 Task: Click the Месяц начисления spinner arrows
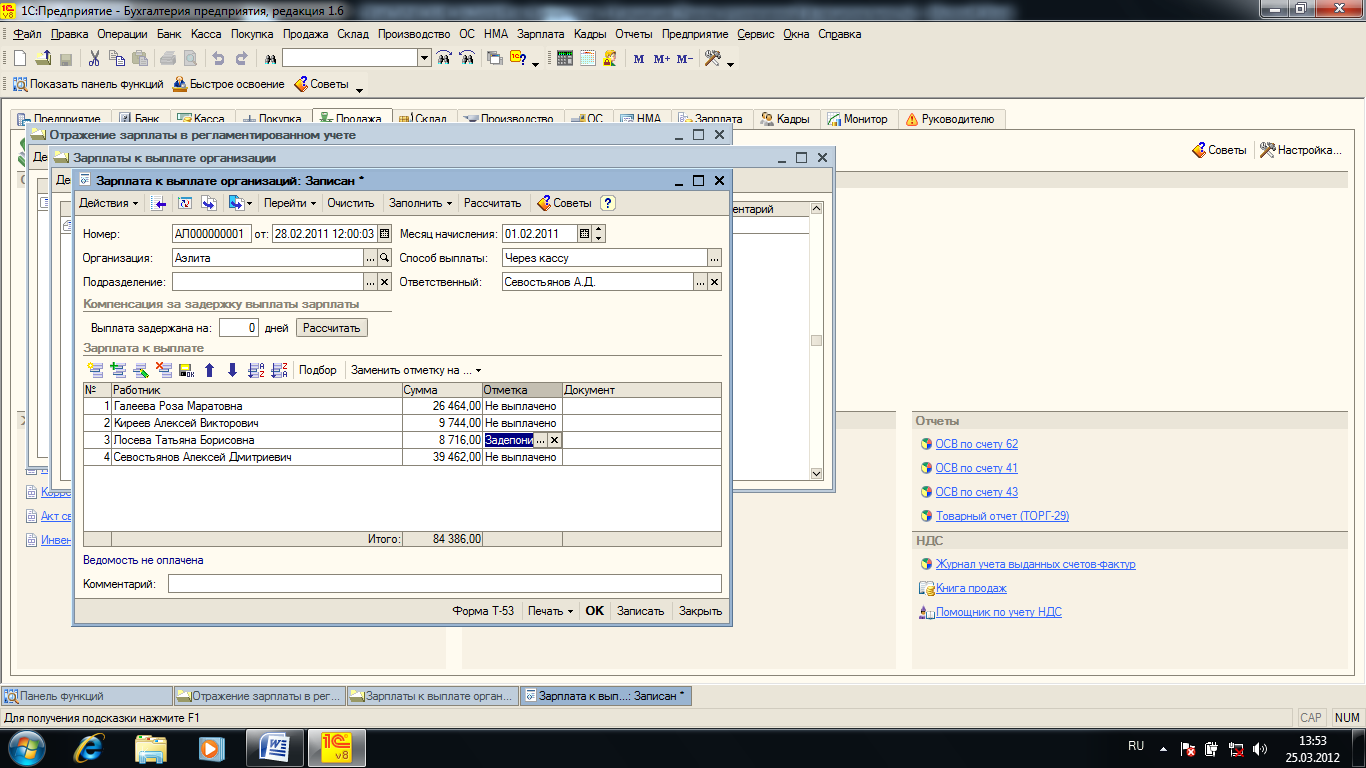click(x=599, y=234)
